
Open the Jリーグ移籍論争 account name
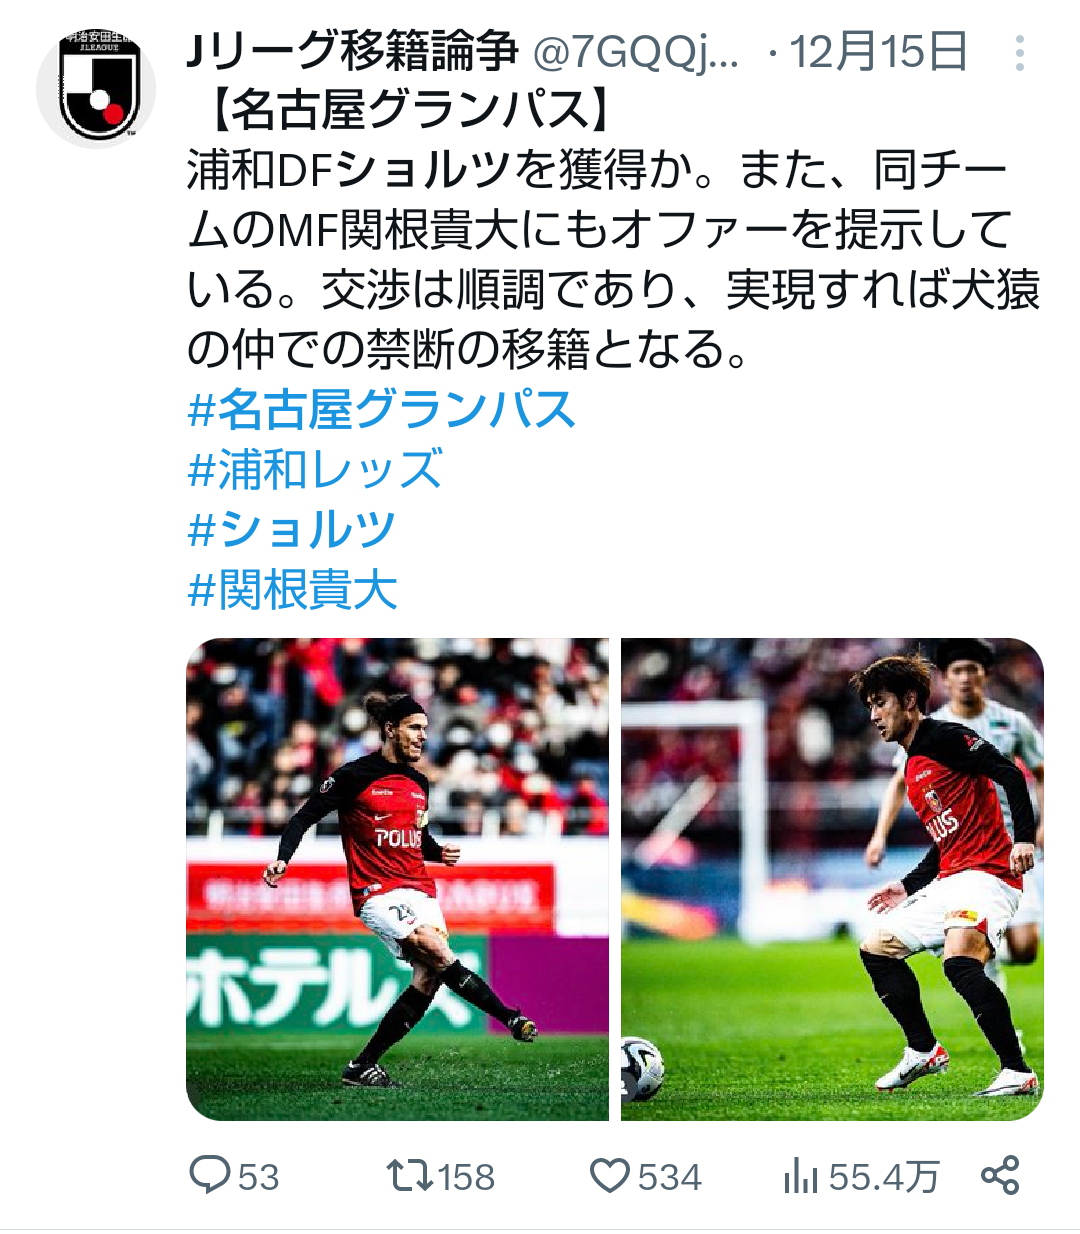pyautogui.click(x=352, y=52)
